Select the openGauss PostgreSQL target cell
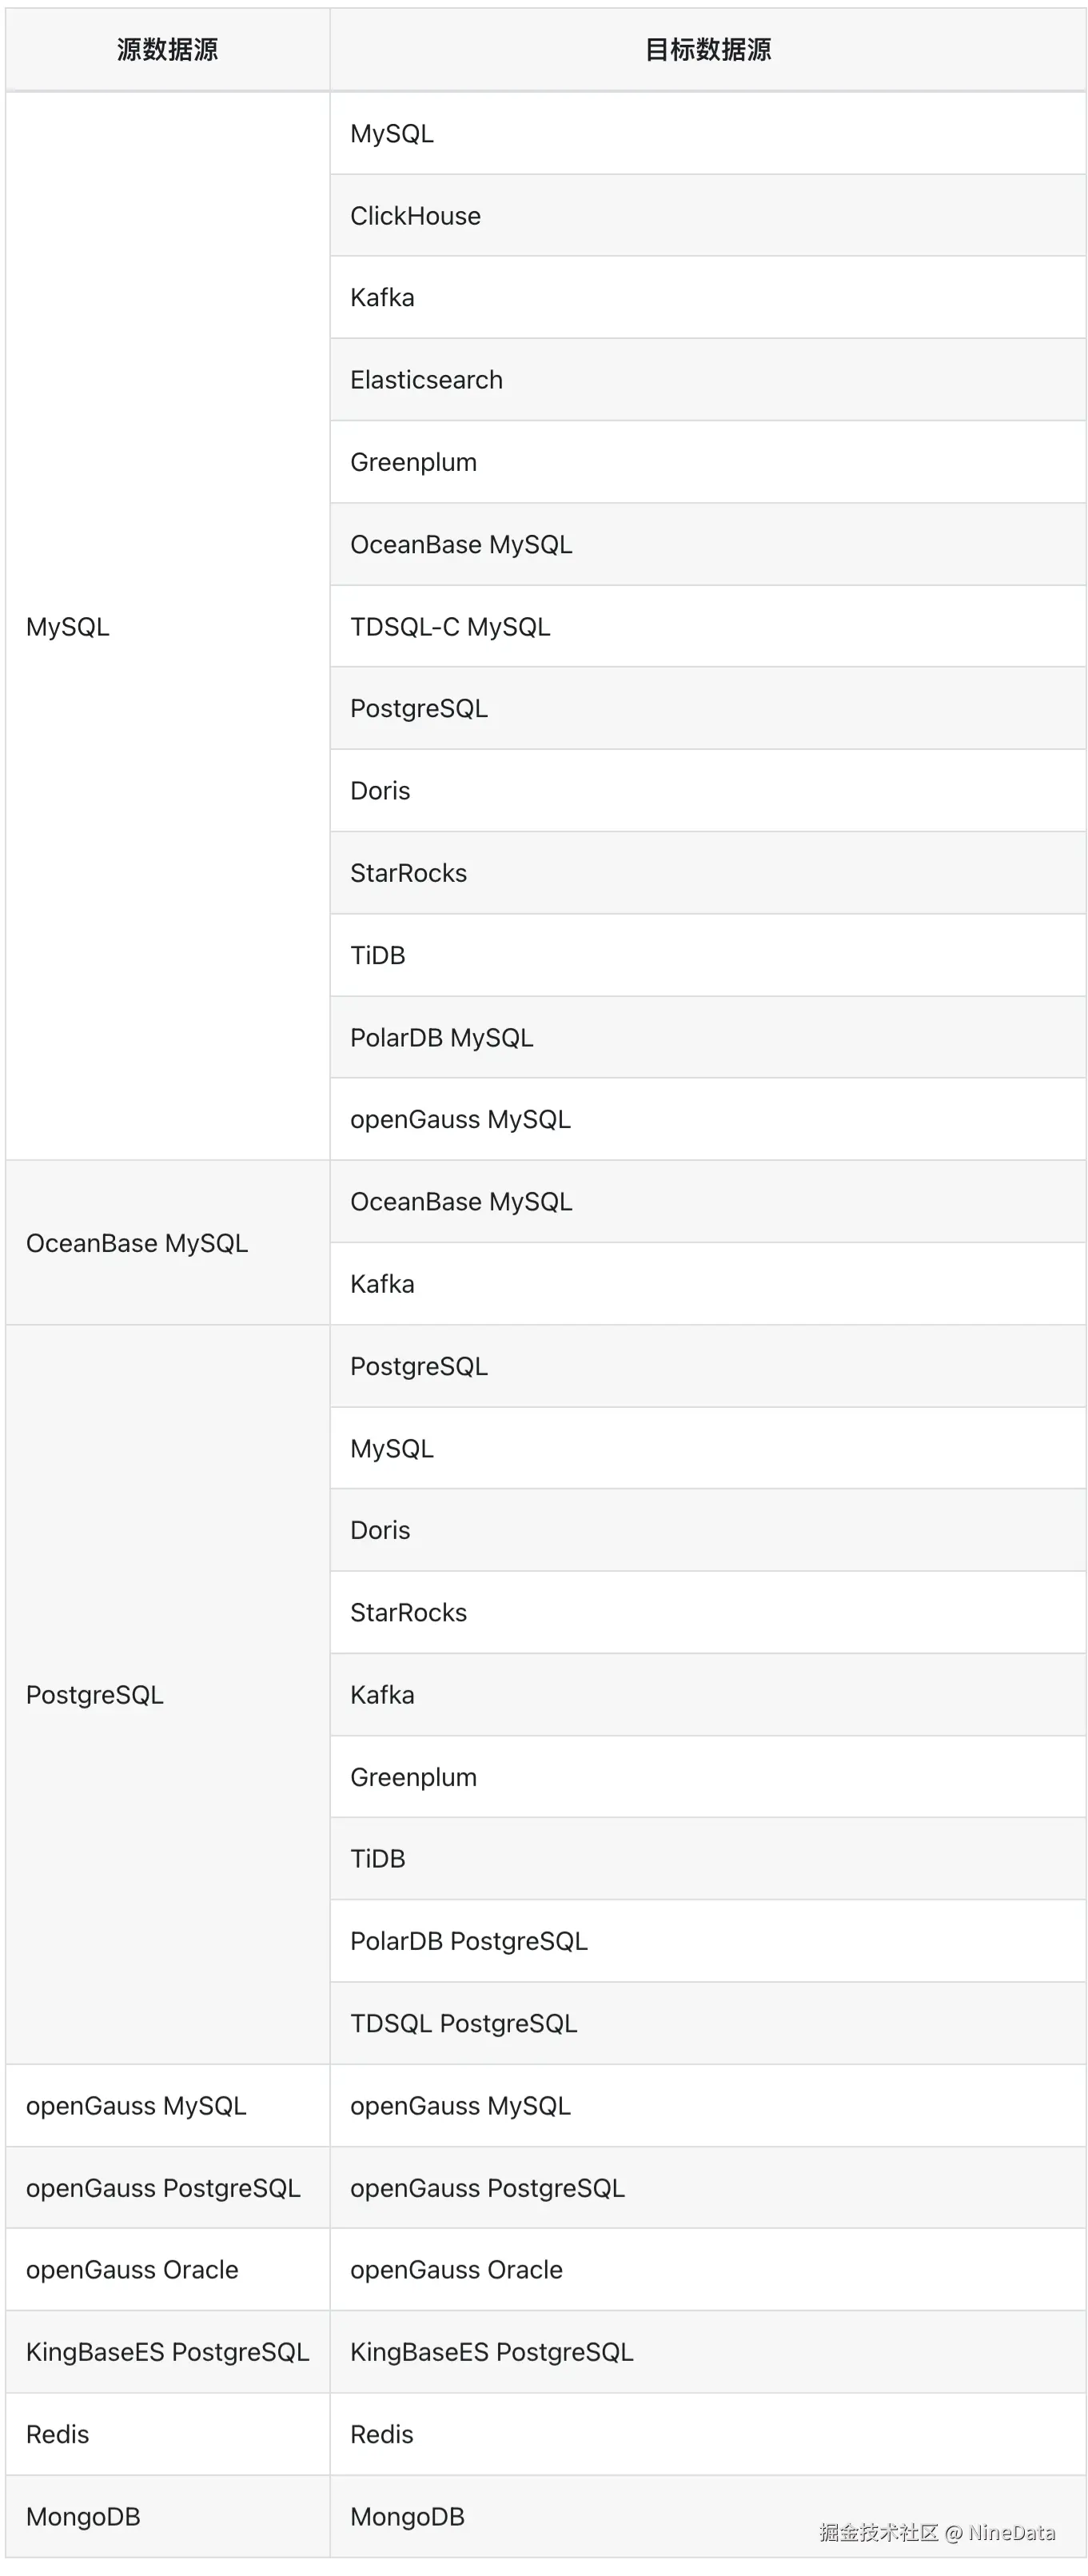1088x2576 pixels. point(708,2188)
